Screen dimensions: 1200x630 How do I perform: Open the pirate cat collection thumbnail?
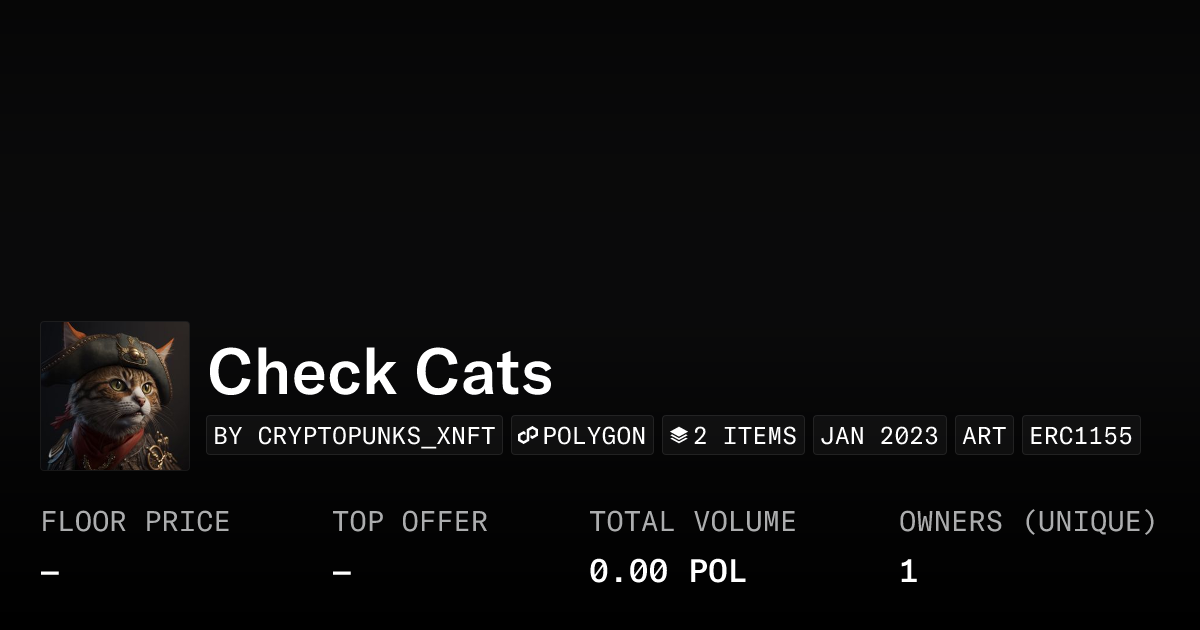(x=115, y=396)
